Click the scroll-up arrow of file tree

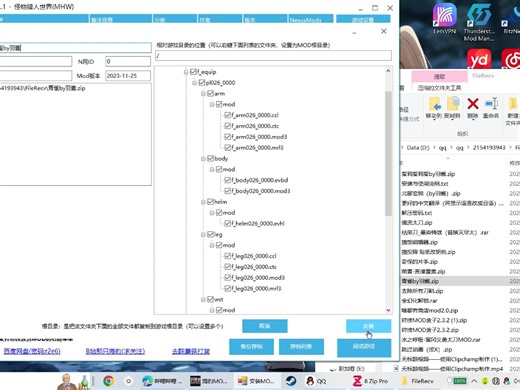click(x=388, y=71)
